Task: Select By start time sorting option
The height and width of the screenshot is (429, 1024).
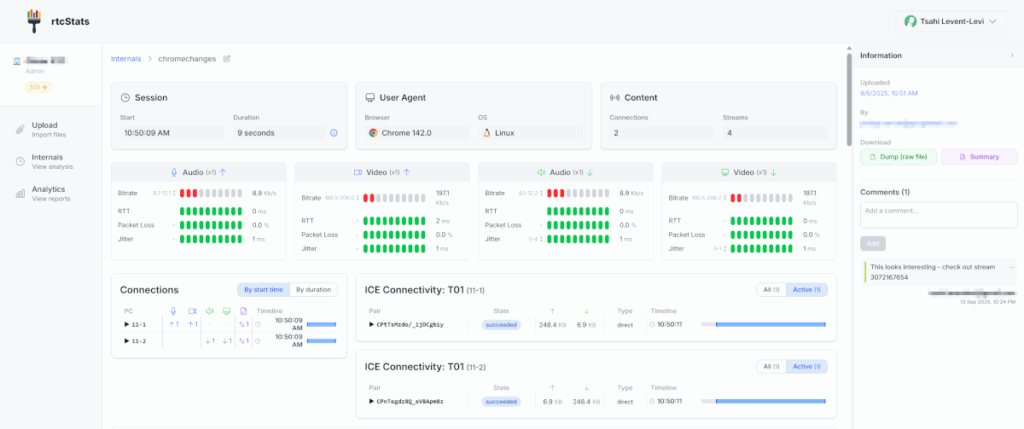Action: click(x=263, y=290)
